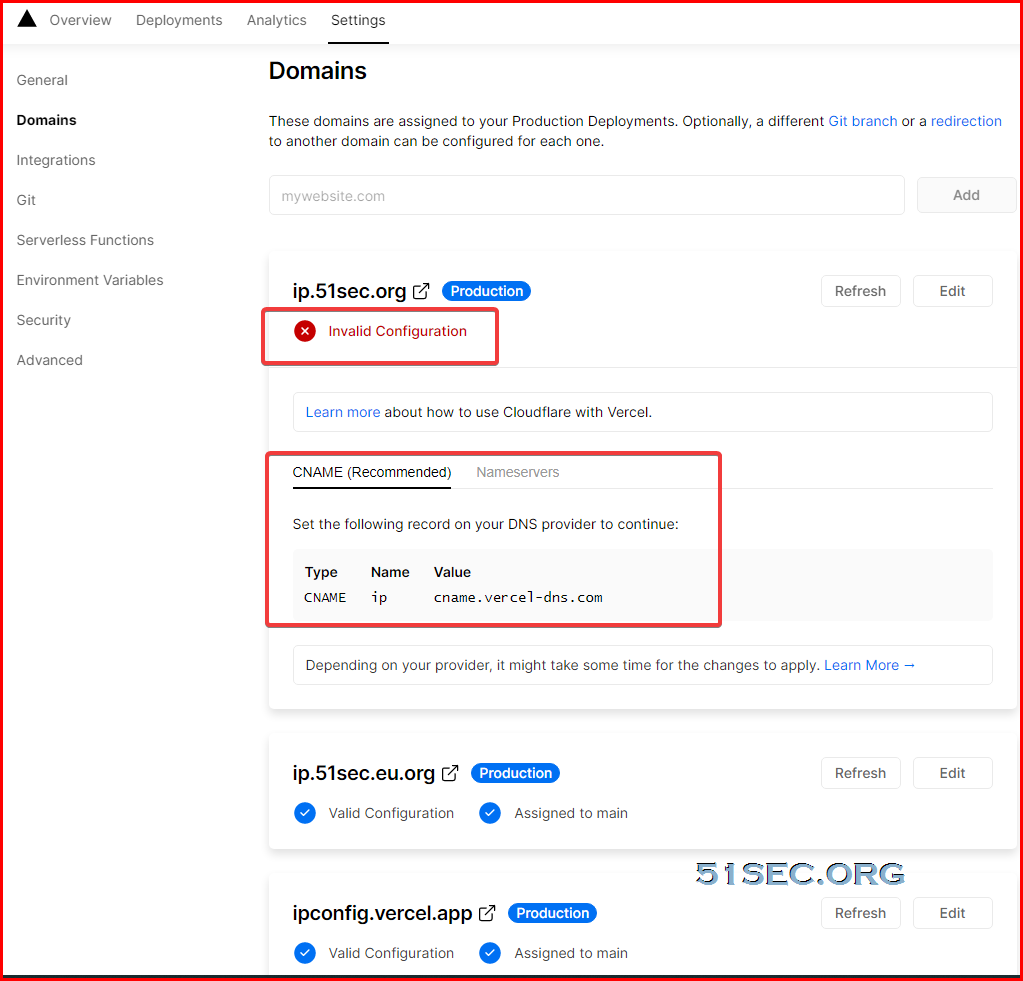The image size is (1023, 981).
Task: Click Assigned to main checkmark for ipconfig.vercel.app
Action: pos(490,953)
